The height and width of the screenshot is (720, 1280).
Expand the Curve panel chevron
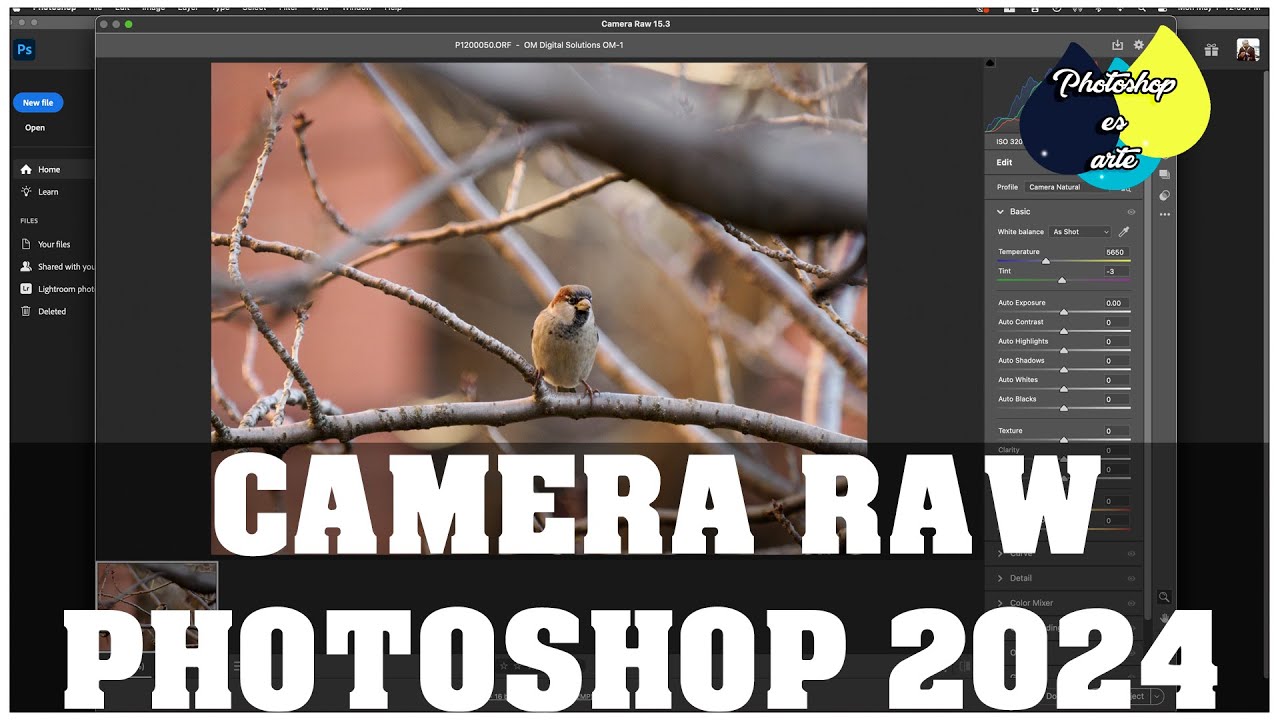(1000, 553)
